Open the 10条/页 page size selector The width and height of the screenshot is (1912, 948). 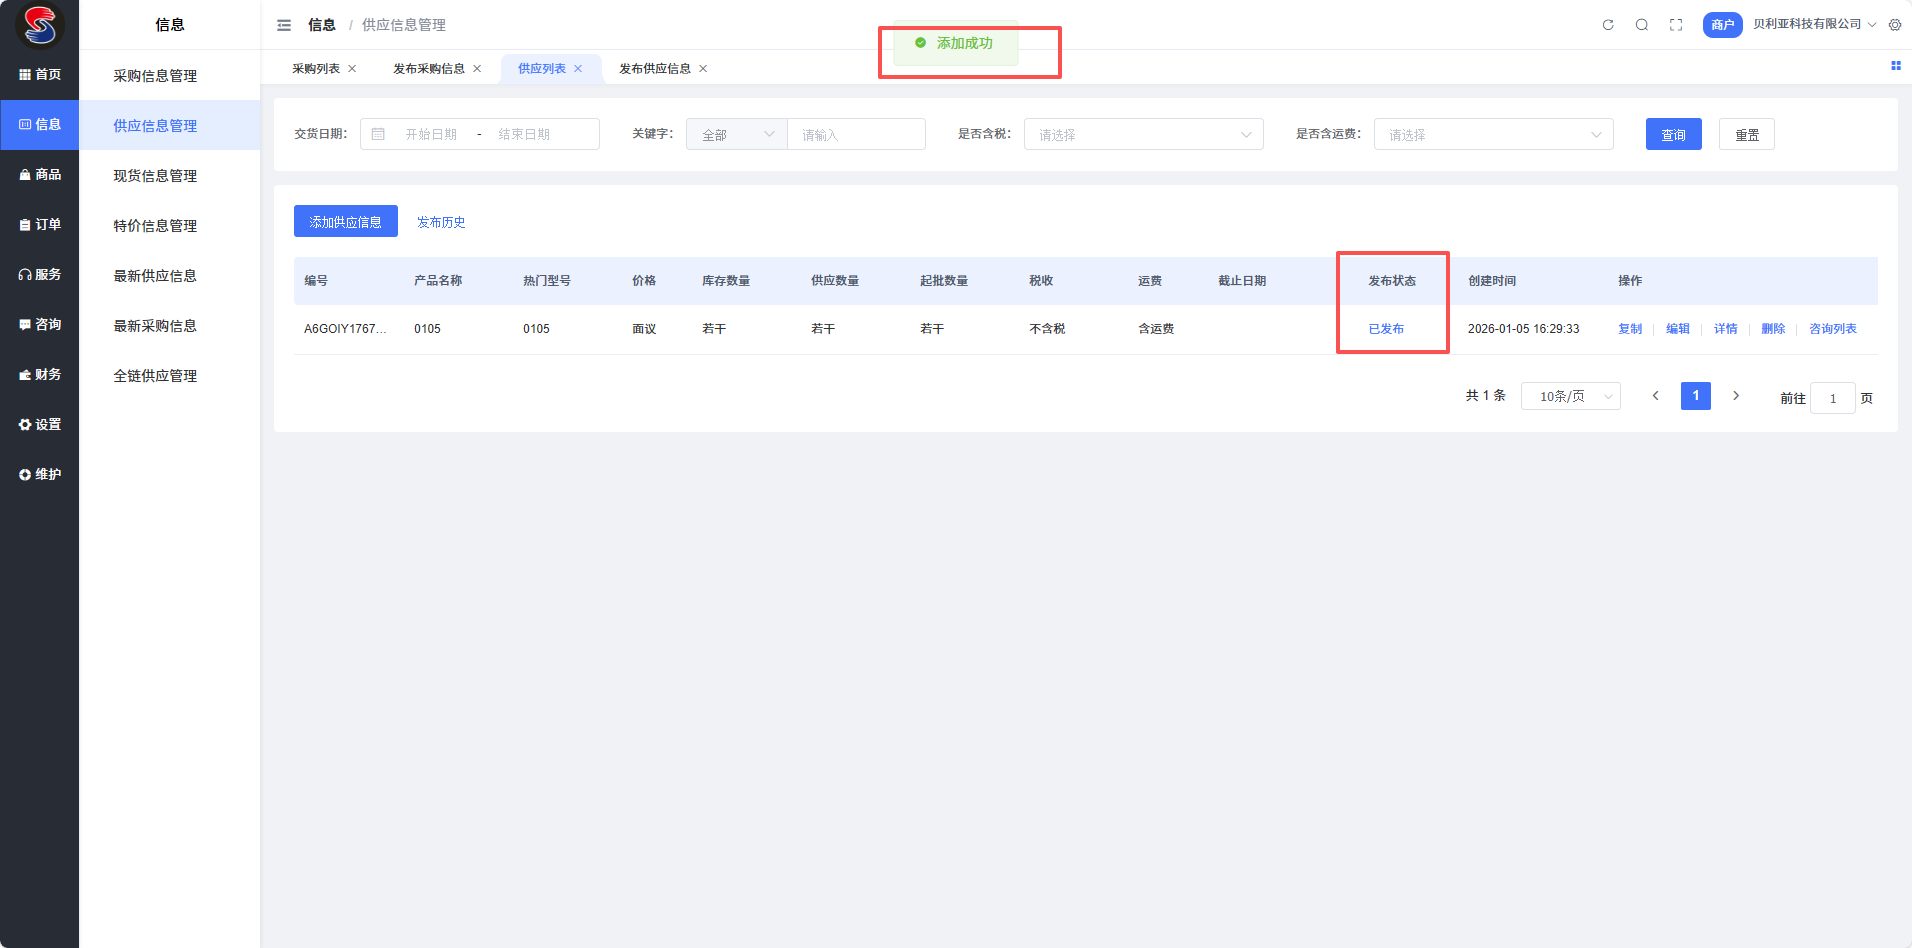click(1570, 396)
